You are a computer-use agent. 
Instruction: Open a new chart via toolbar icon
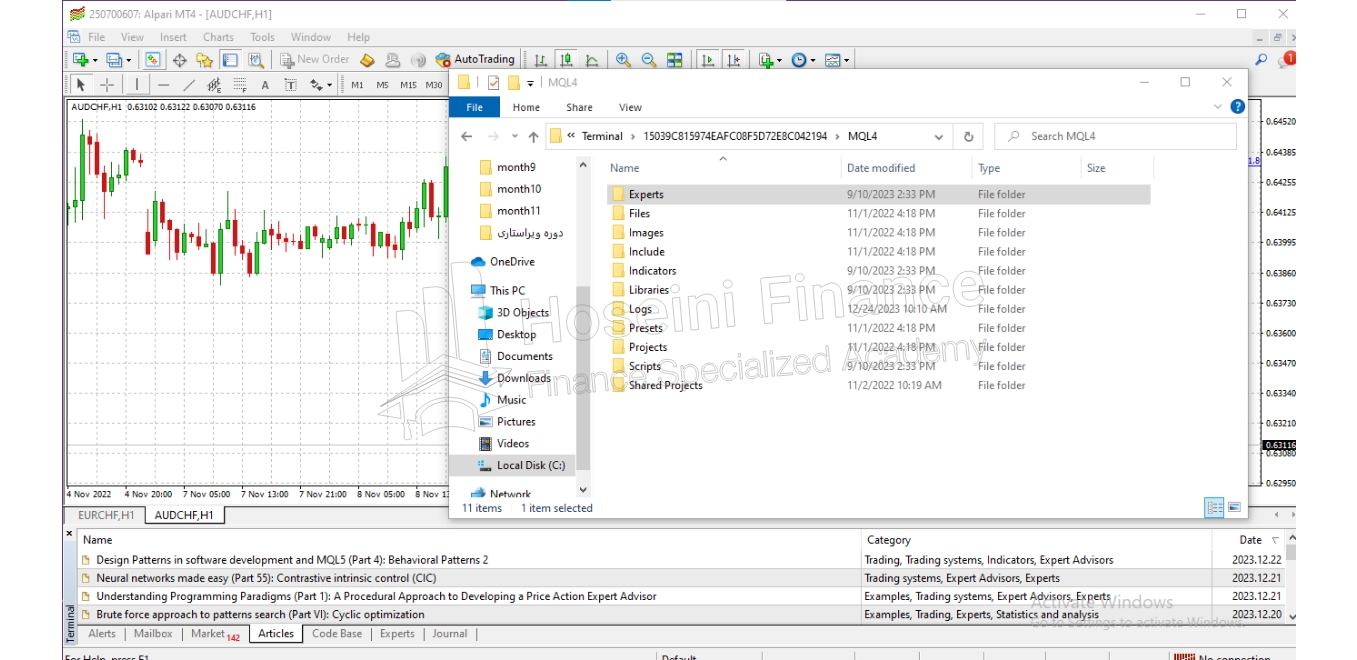click(x=79, y=60)
